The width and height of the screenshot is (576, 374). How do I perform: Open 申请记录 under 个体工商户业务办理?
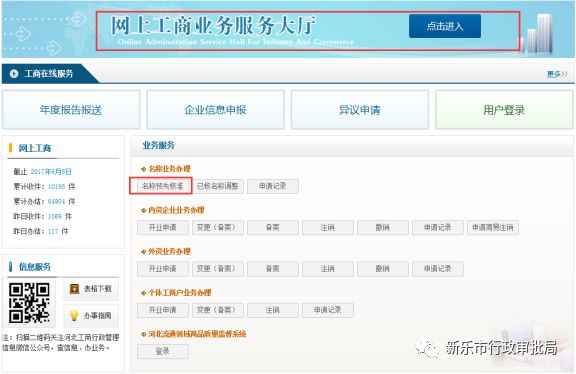(x=328, y=310)
